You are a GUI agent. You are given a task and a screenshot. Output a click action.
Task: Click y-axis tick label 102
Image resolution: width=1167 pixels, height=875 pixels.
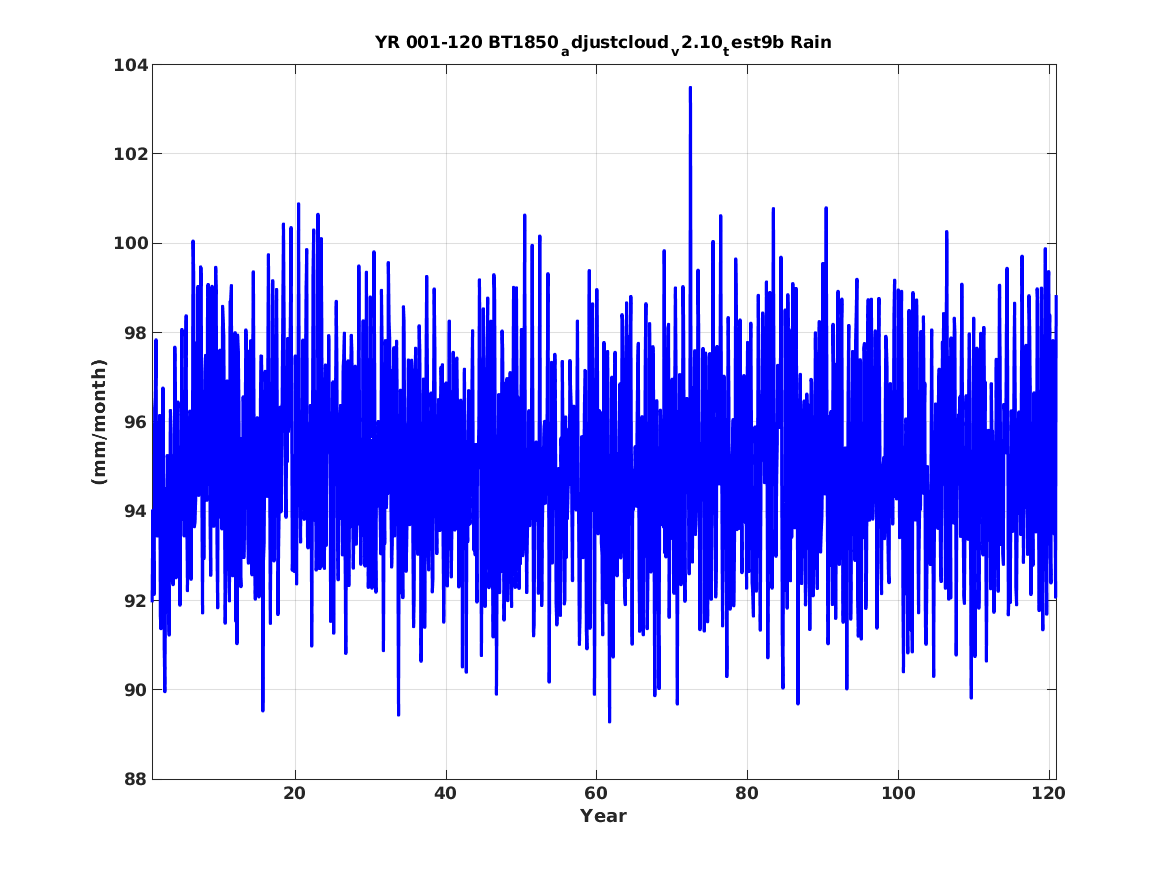(130, 155)
